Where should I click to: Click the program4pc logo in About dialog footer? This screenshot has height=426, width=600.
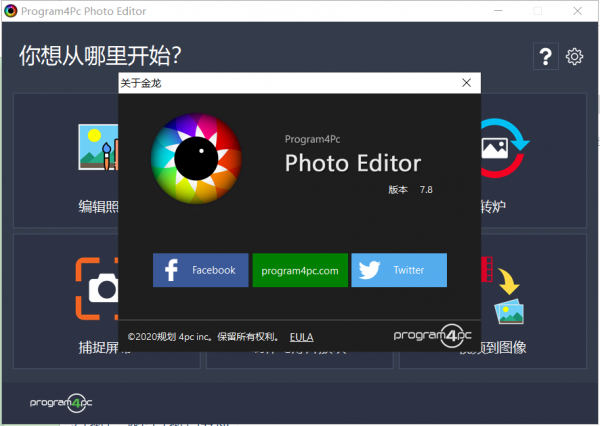432,335
